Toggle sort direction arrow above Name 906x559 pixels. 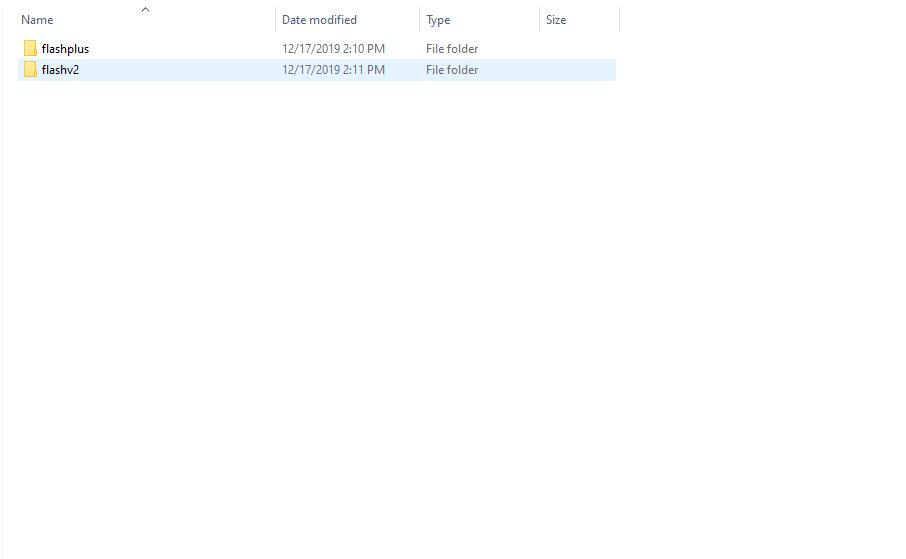click(146, 9)
